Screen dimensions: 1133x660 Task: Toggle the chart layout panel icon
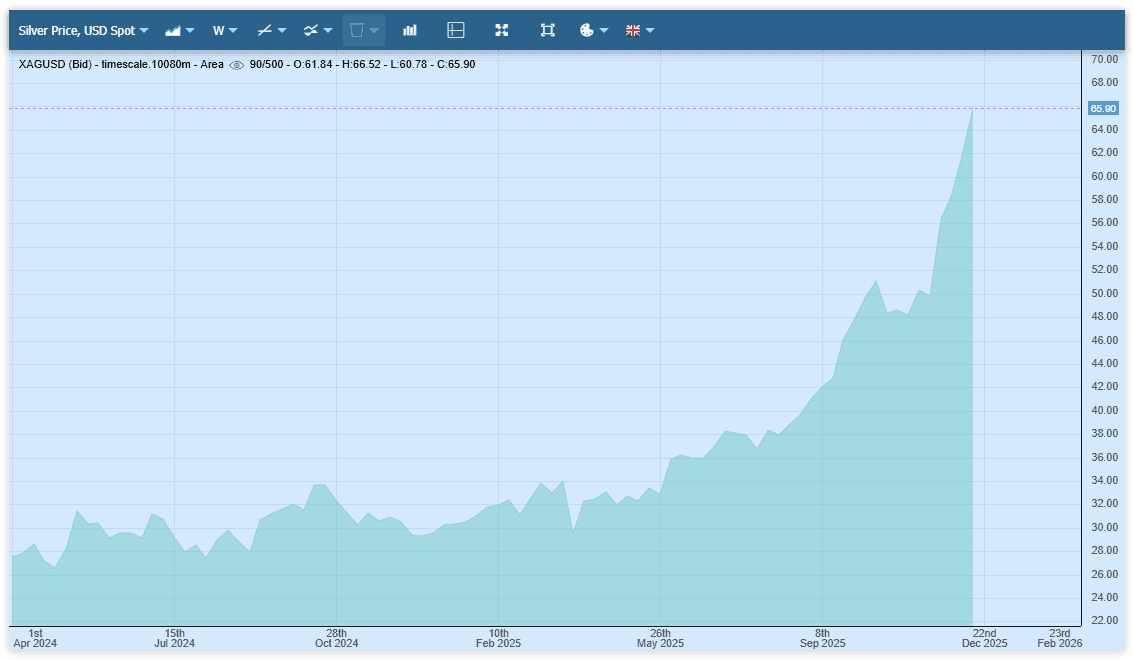tap(456, 31)
